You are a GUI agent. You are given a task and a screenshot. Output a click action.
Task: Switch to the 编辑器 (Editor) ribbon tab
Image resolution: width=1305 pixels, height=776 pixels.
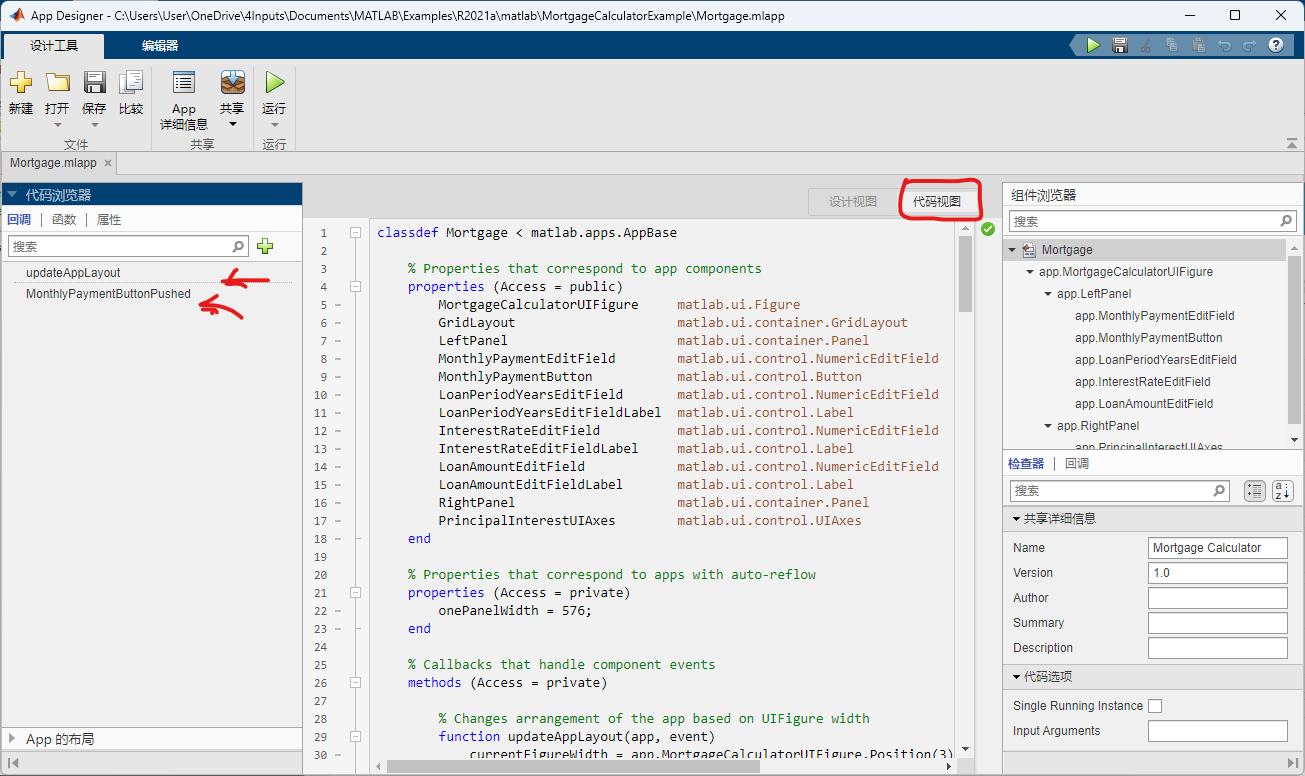[x=160, y=45]
